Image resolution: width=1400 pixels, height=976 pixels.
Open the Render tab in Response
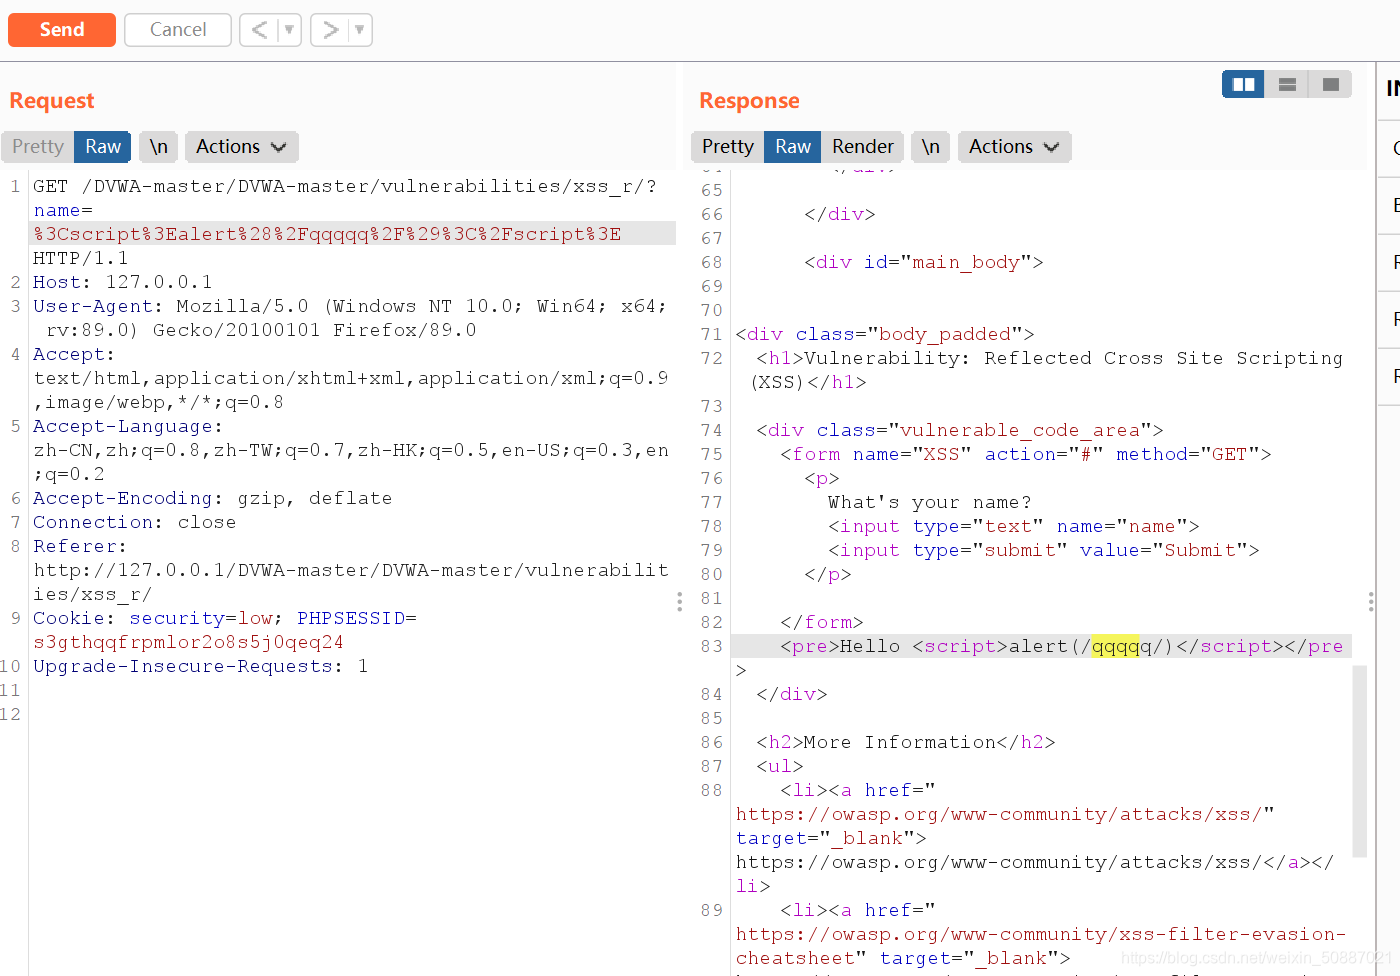(x=863, y=147)
